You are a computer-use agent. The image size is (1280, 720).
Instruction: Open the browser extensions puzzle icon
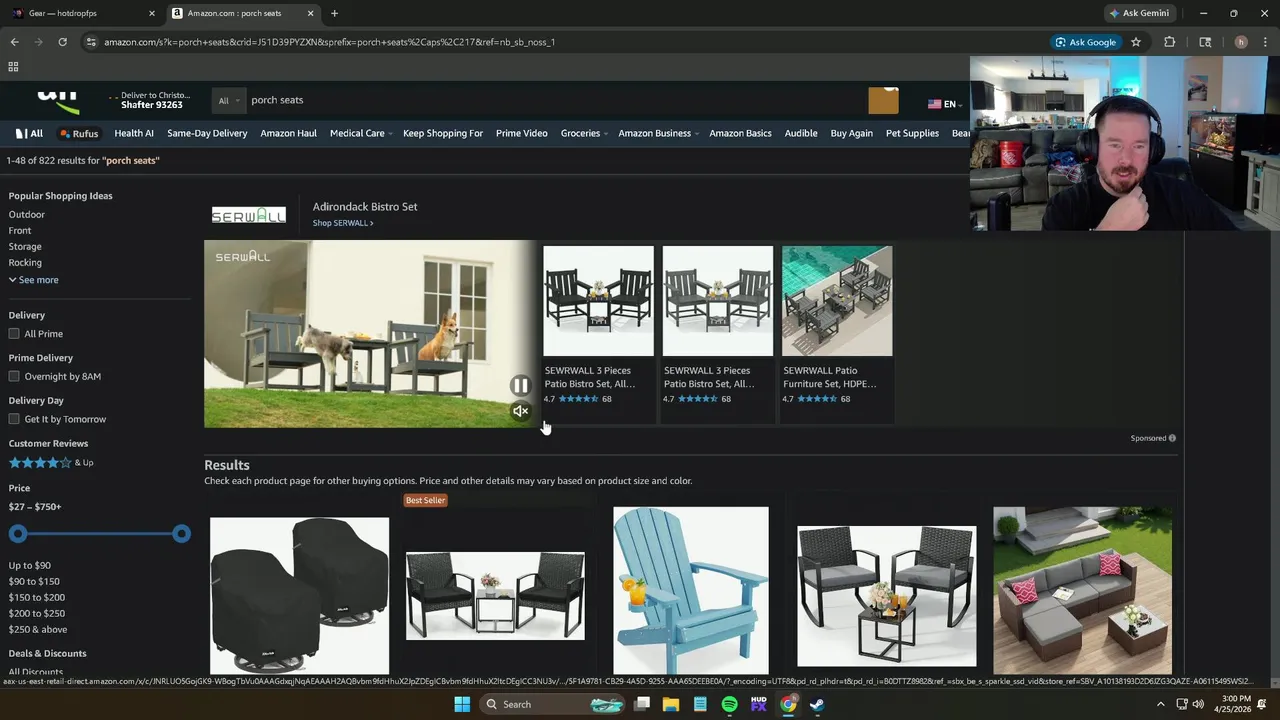(1169, 42)
